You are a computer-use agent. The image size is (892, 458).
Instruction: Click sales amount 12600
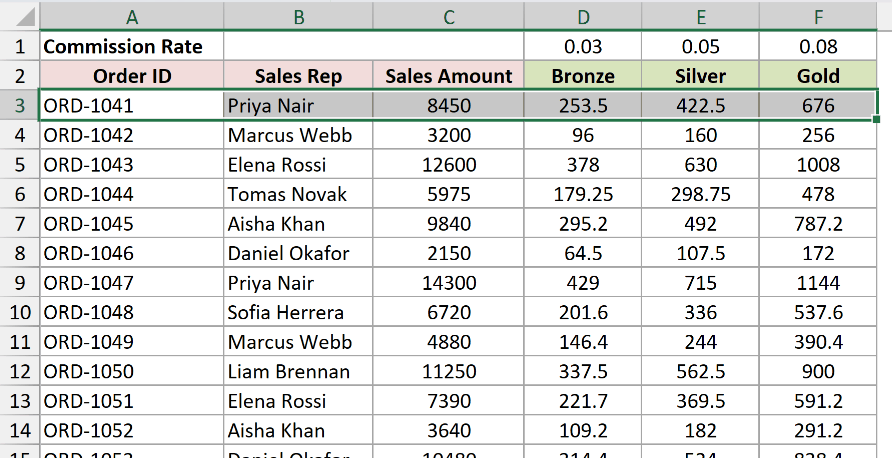449,164
